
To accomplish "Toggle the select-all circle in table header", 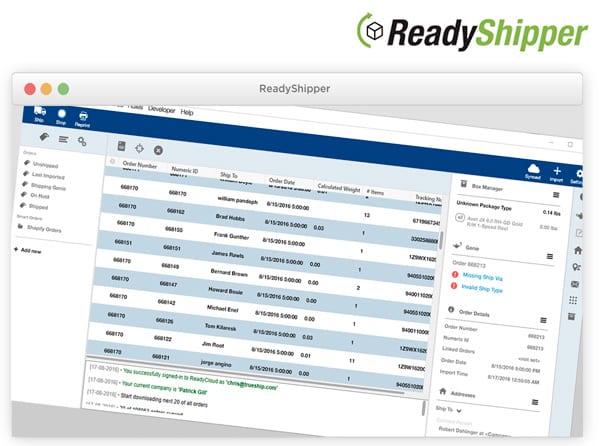I will coord(112,161).
